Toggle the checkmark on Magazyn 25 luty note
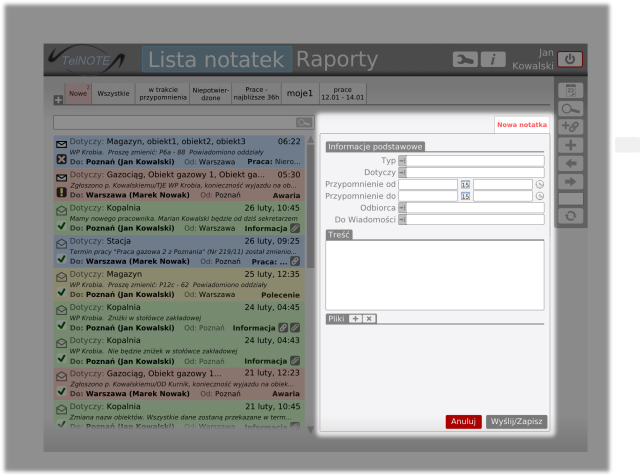 [62, 292]
